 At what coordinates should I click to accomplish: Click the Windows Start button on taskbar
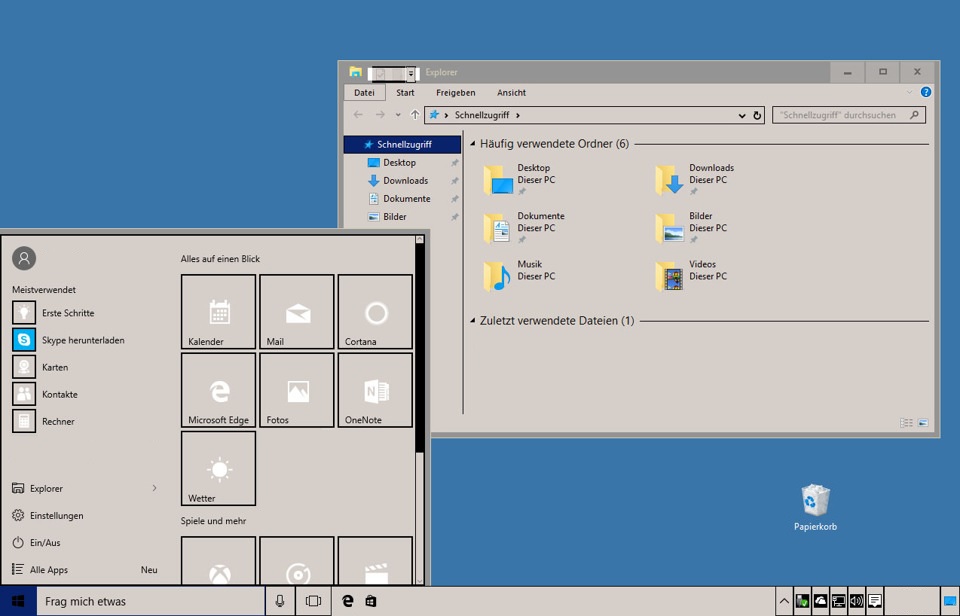tap(18, 601)
